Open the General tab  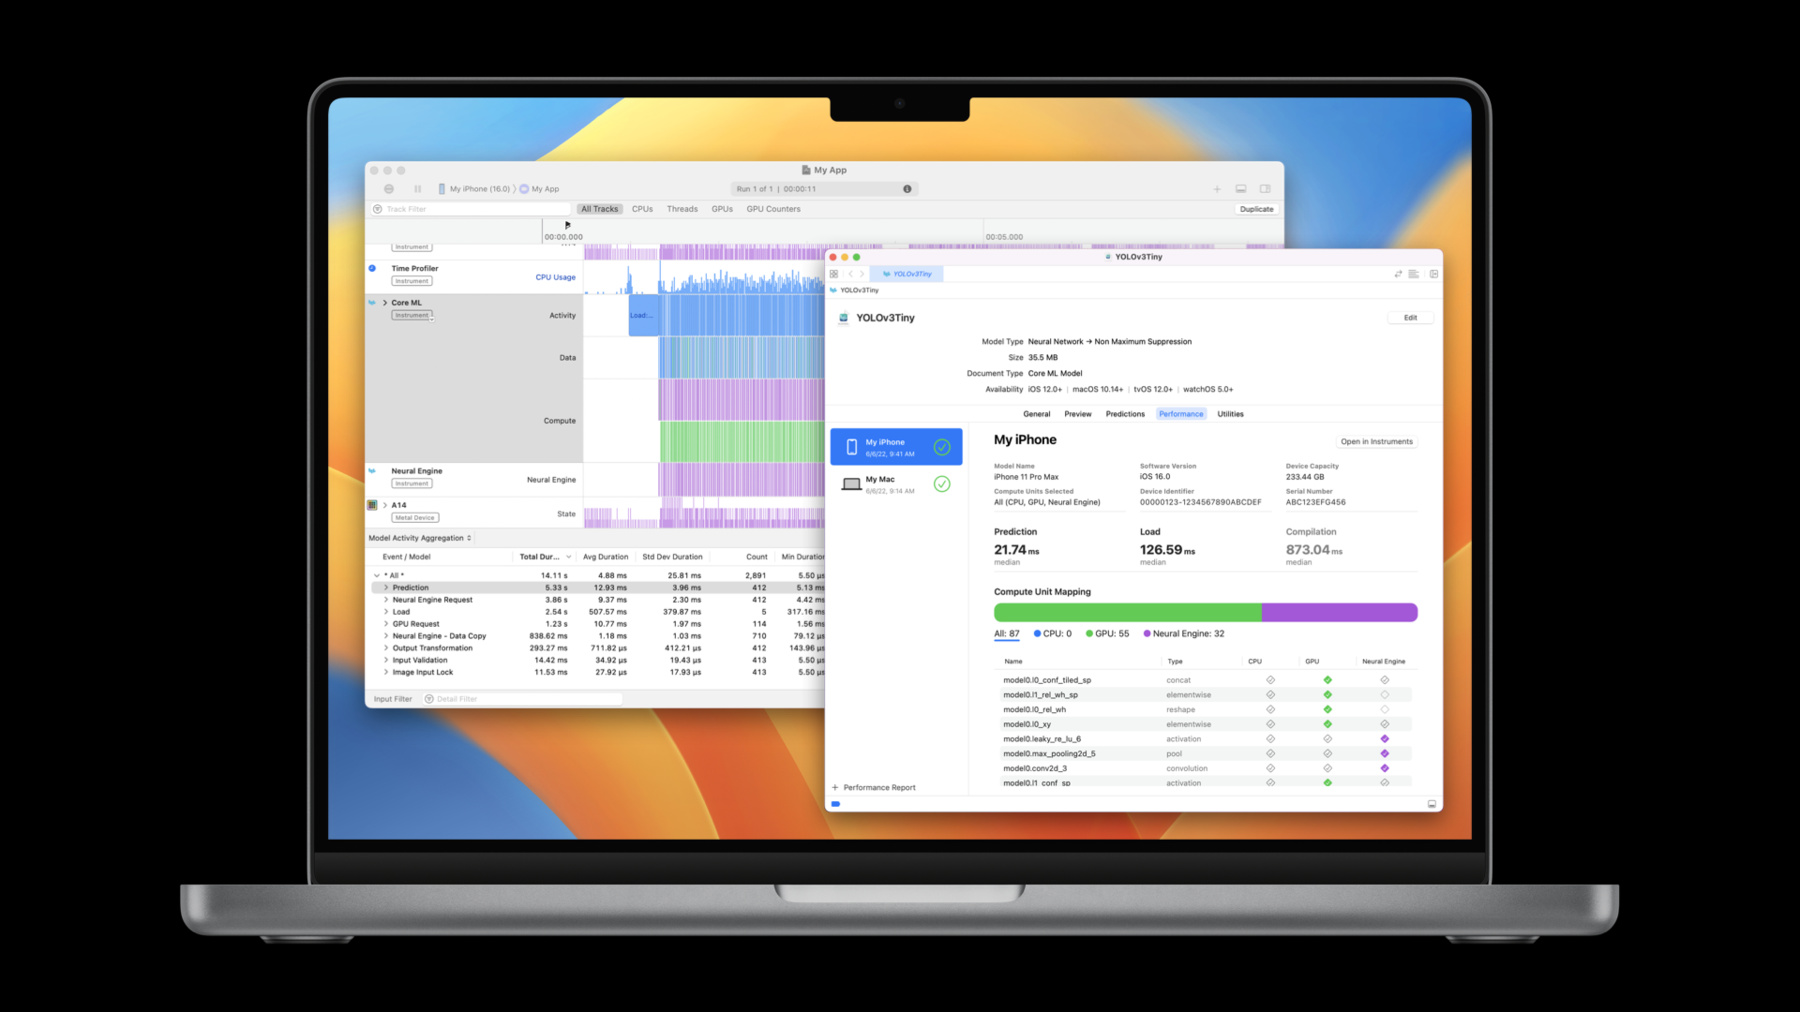coord(1037,414)
